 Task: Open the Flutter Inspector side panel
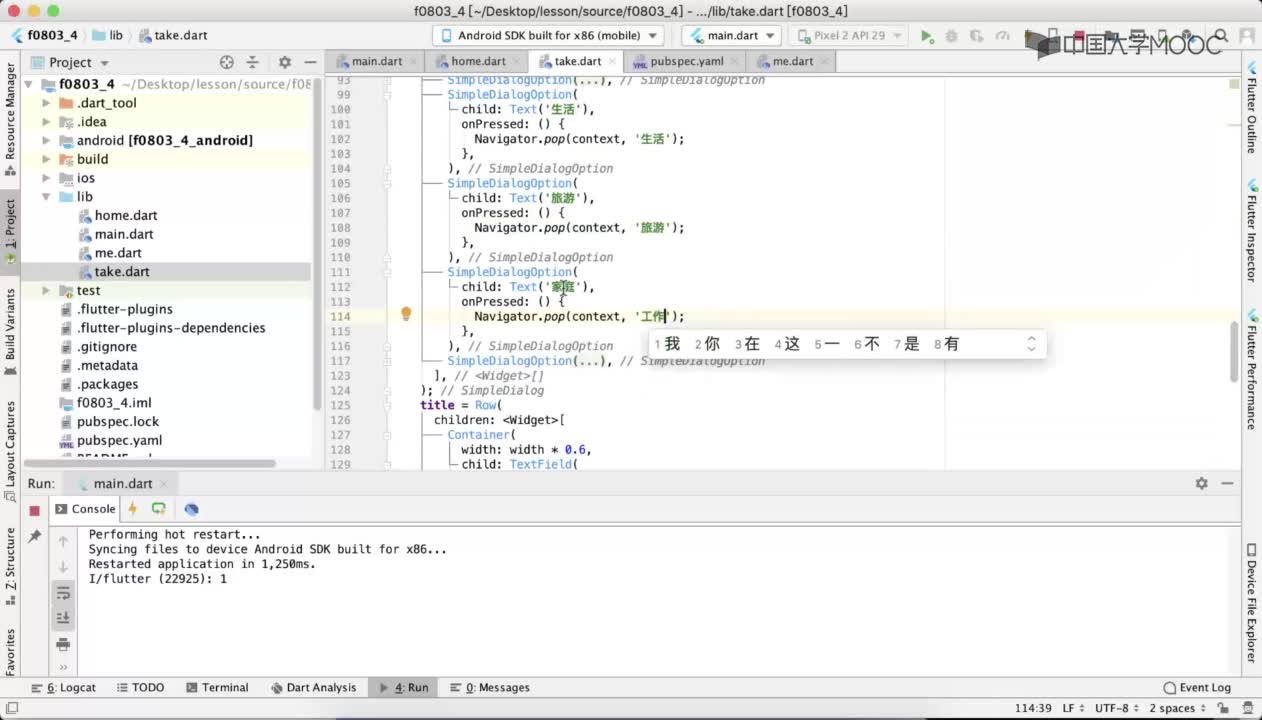pos(1251,231)
